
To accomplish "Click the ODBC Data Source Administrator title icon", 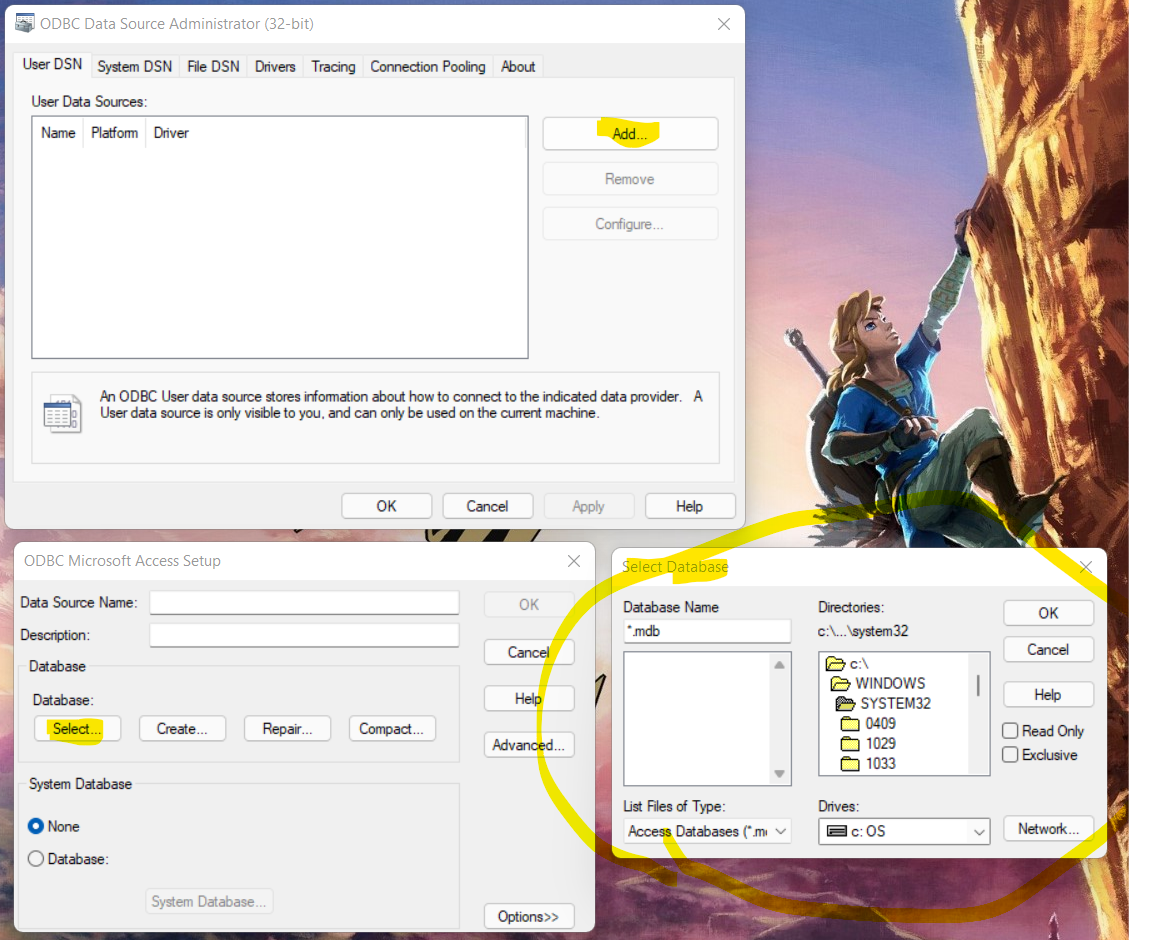I will click(24, 23).
